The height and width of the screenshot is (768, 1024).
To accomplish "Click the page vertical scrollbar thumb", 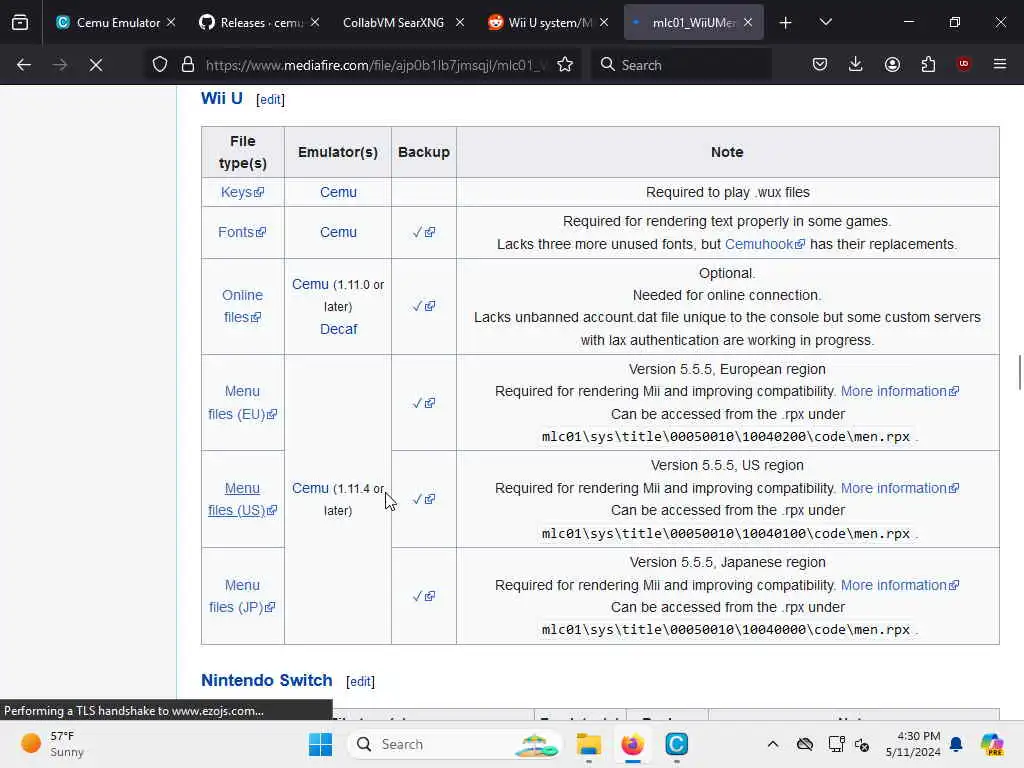I will [1019, 372].
